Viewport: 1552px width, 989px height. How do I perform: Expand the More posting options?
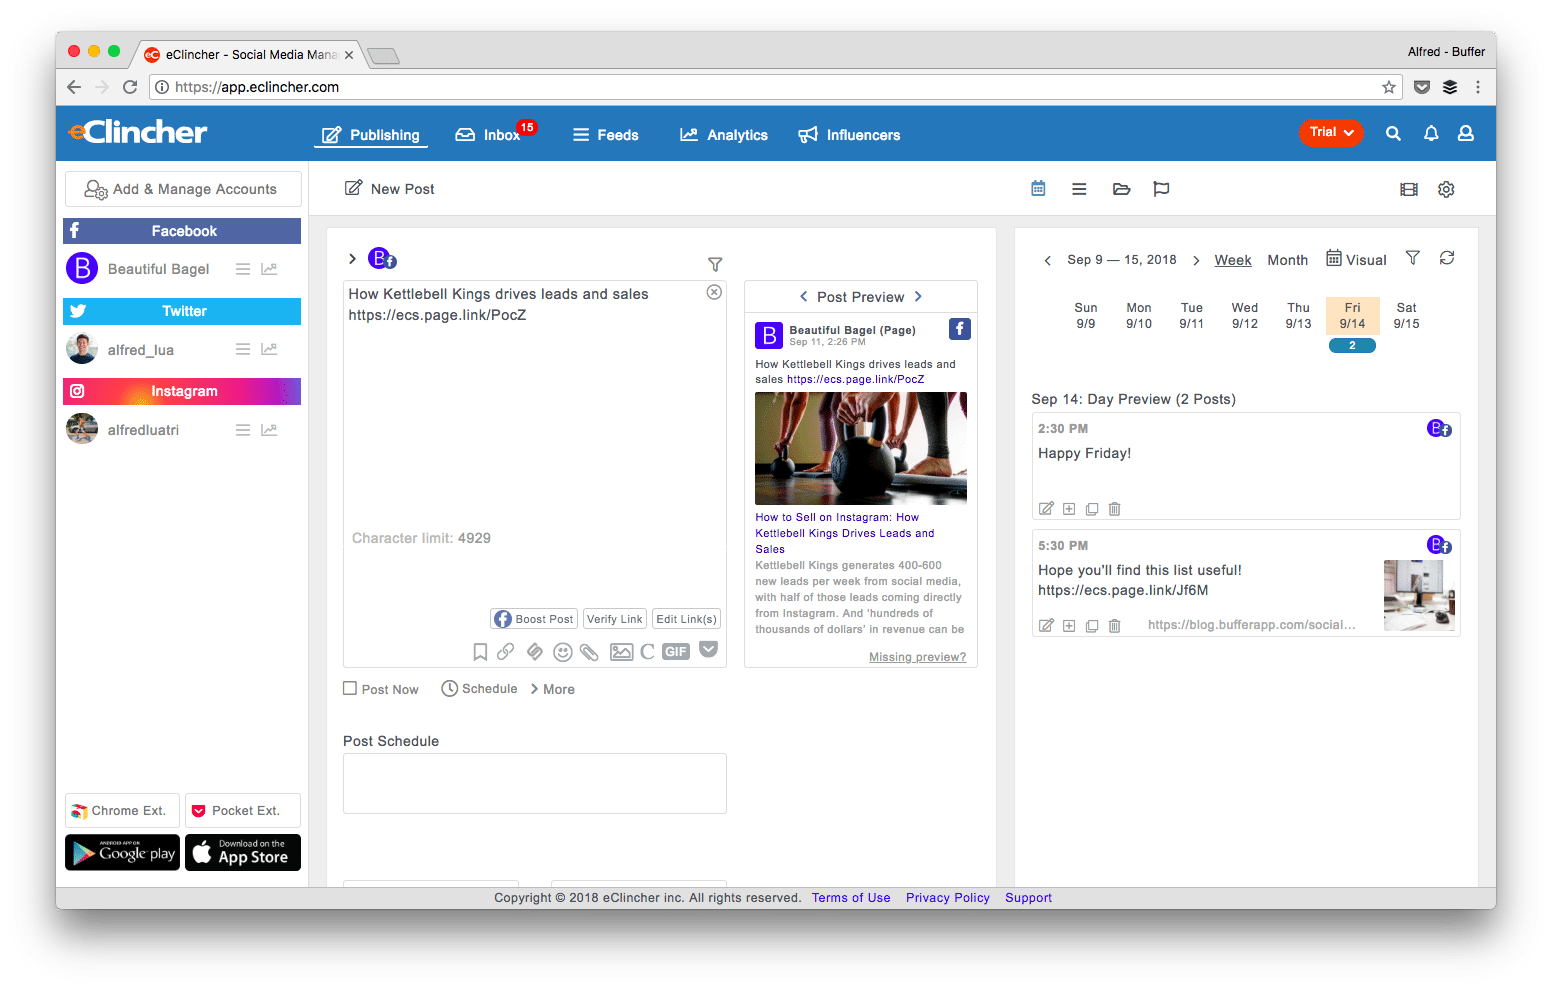[x=553, y=689]
